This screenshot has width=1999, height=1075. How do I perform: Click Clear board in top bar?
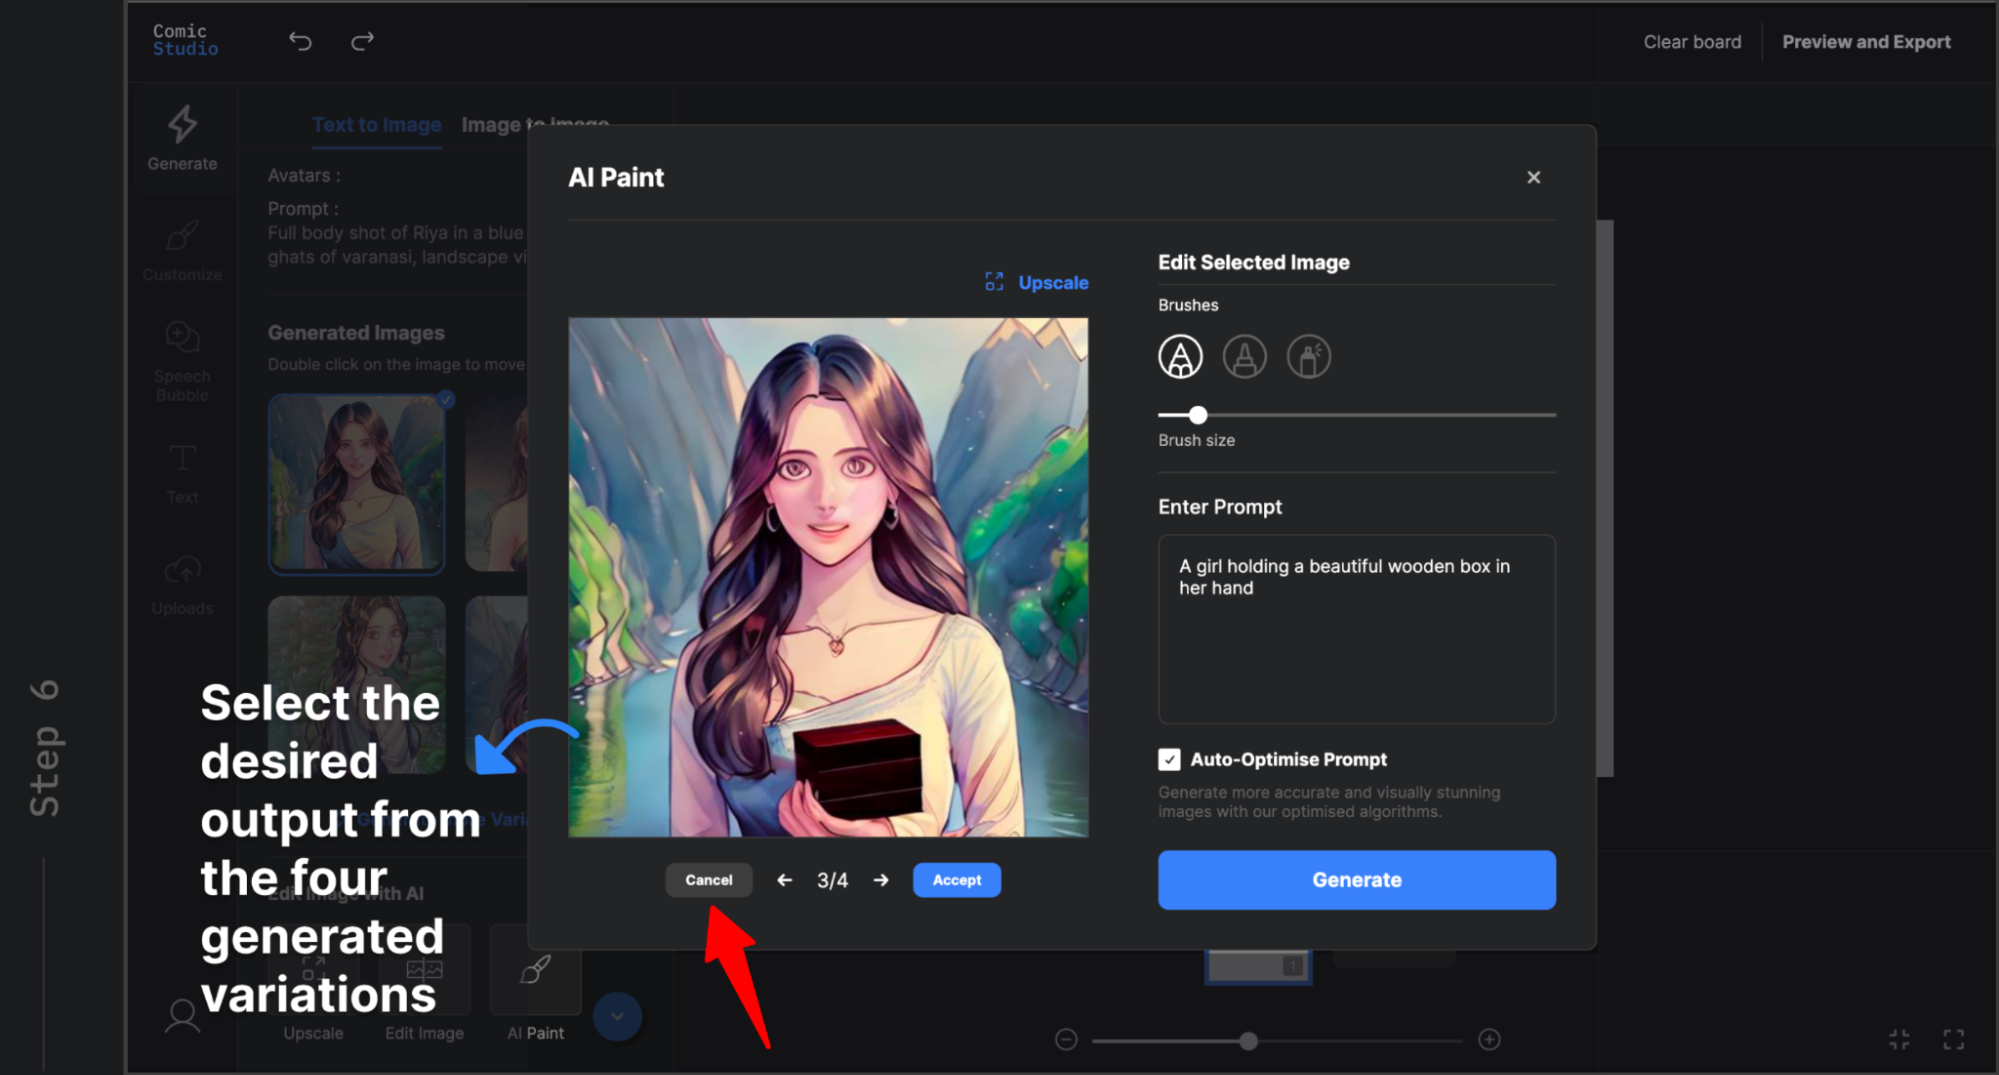(x=1692, y=42)
